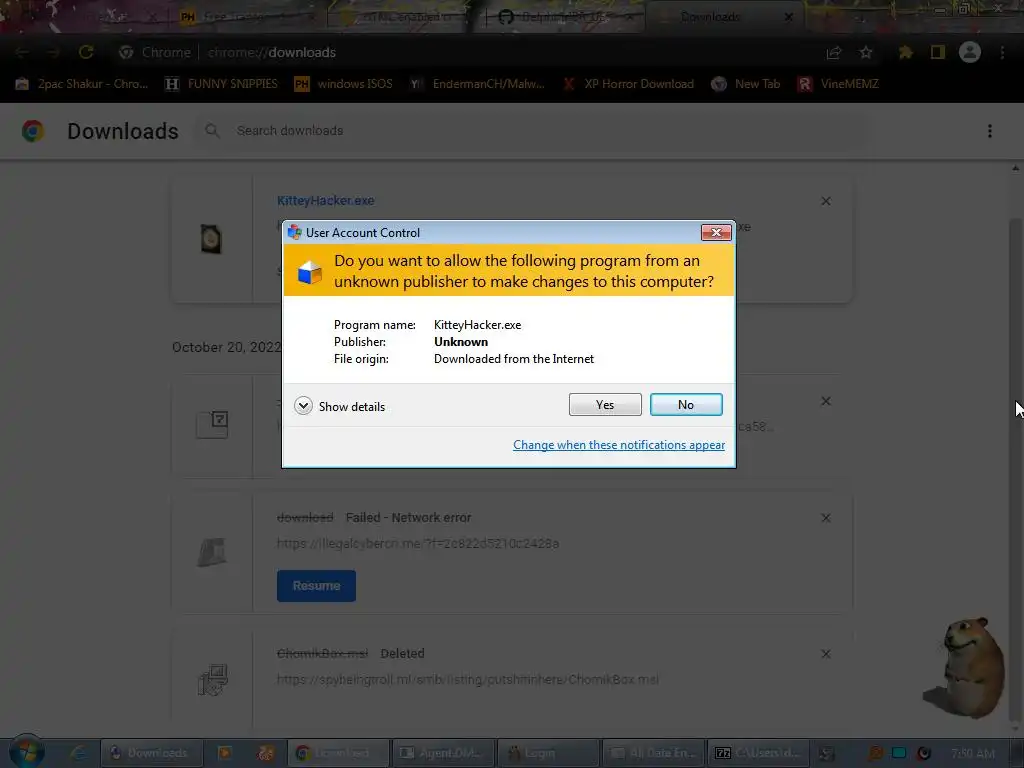The height and width of the screenshot is (768, 1024).
Task: Click the hamster desktop mascot
Action: (x=965, y=667)
